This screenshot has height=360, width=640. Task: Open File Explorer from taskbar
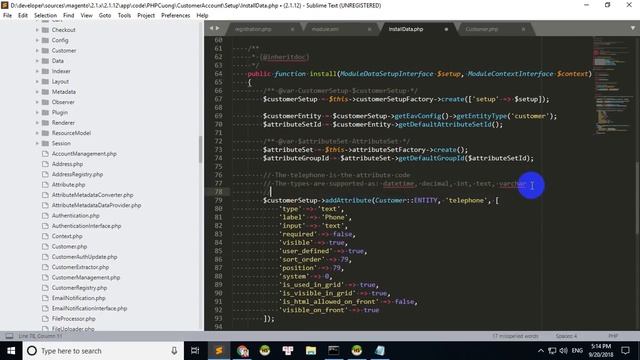pyautogui.click(x=311, y=351)
